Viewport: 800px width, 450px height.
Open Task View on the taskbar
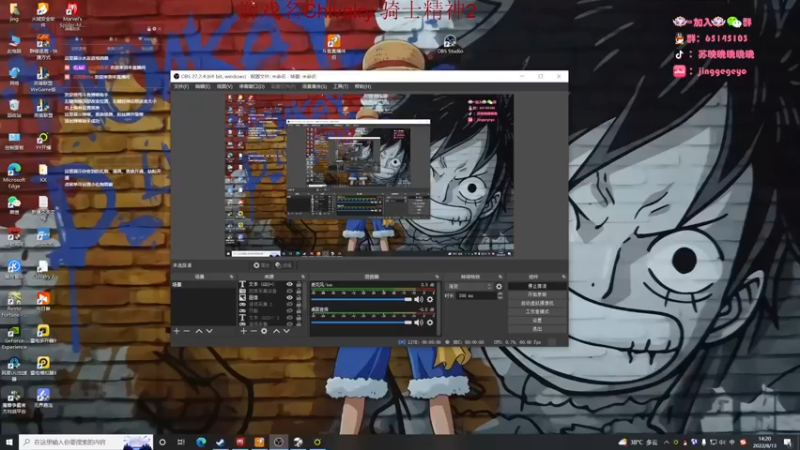pyautogui.click(x=181, y=442)
